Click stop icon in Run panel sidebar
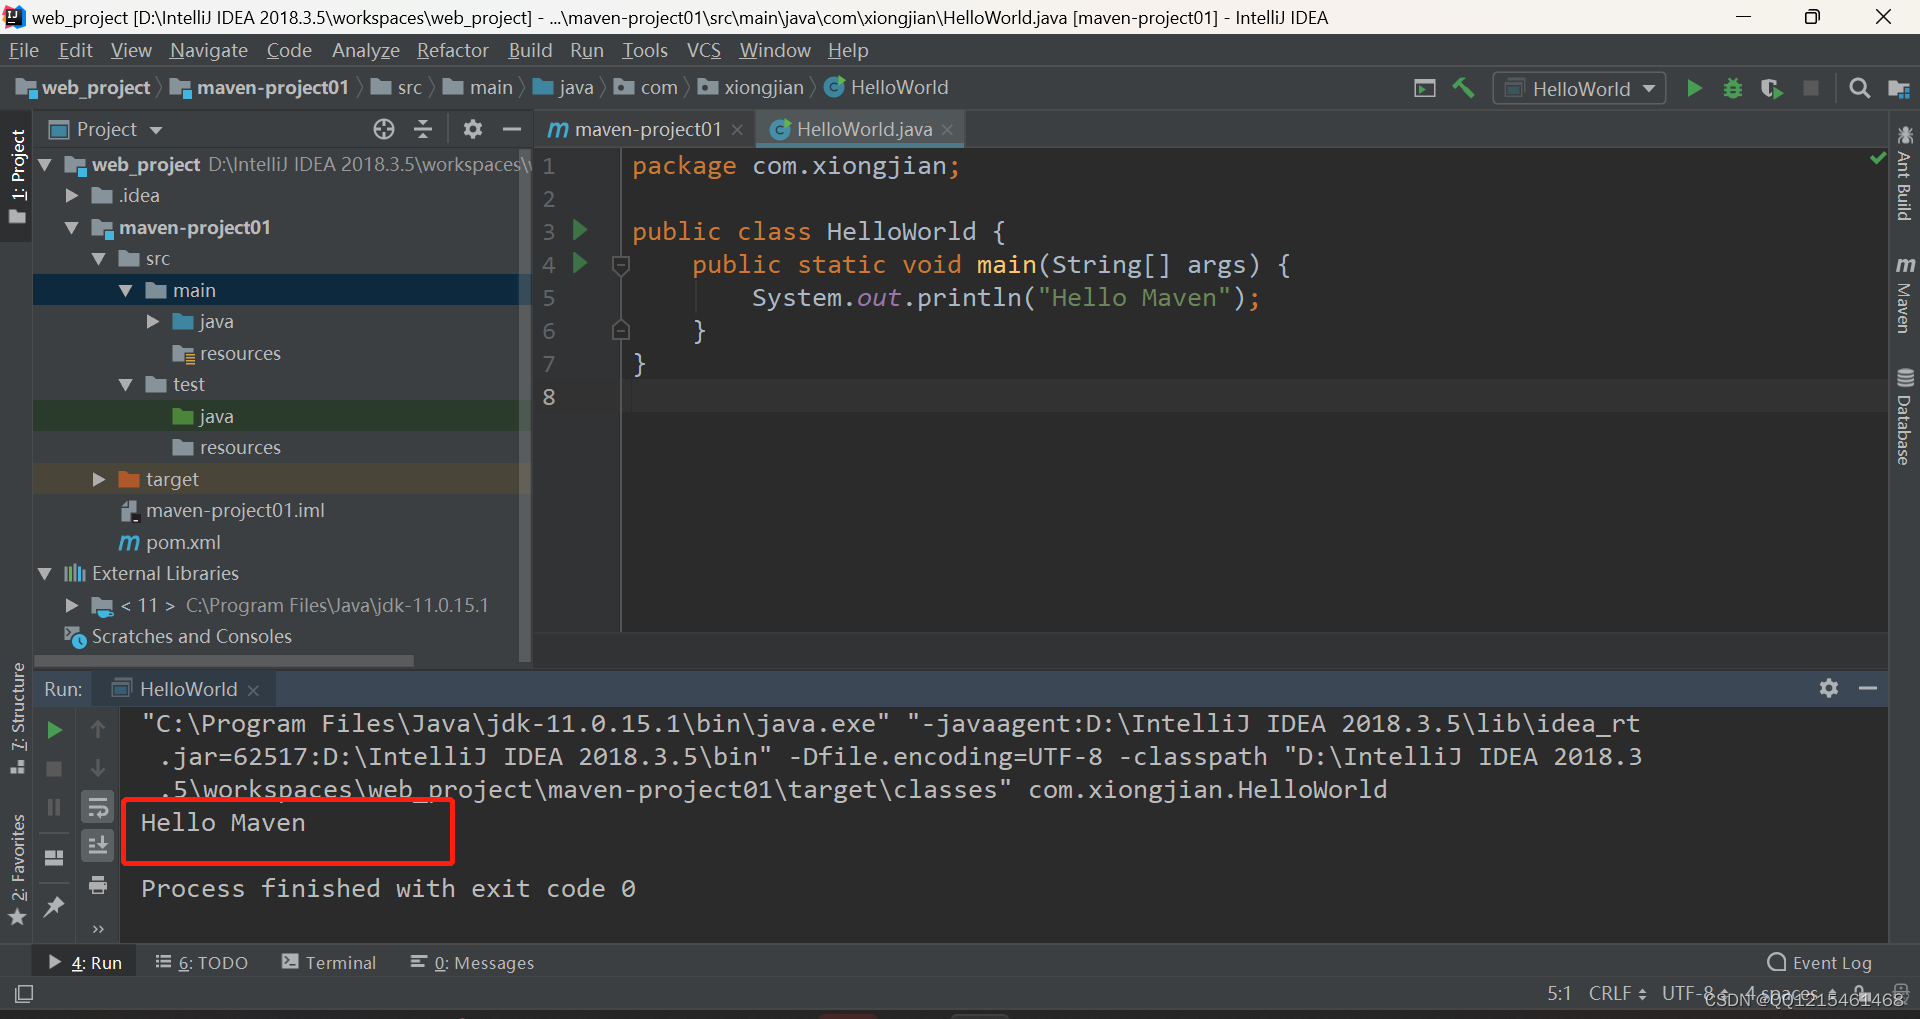1920x1019 pixels. point(55,769)
